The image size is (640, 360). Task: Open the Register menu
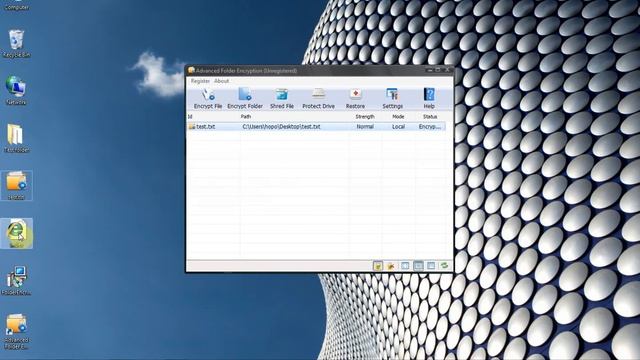click(200, 81)
